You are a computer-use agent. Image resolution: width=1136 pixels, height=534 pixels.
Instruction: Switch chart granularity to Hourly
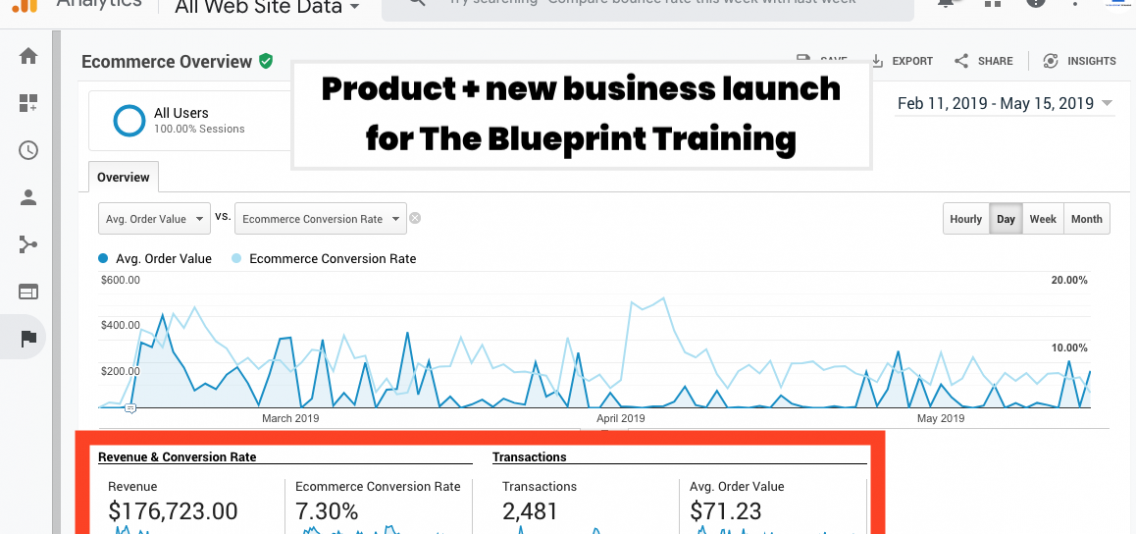966,218
